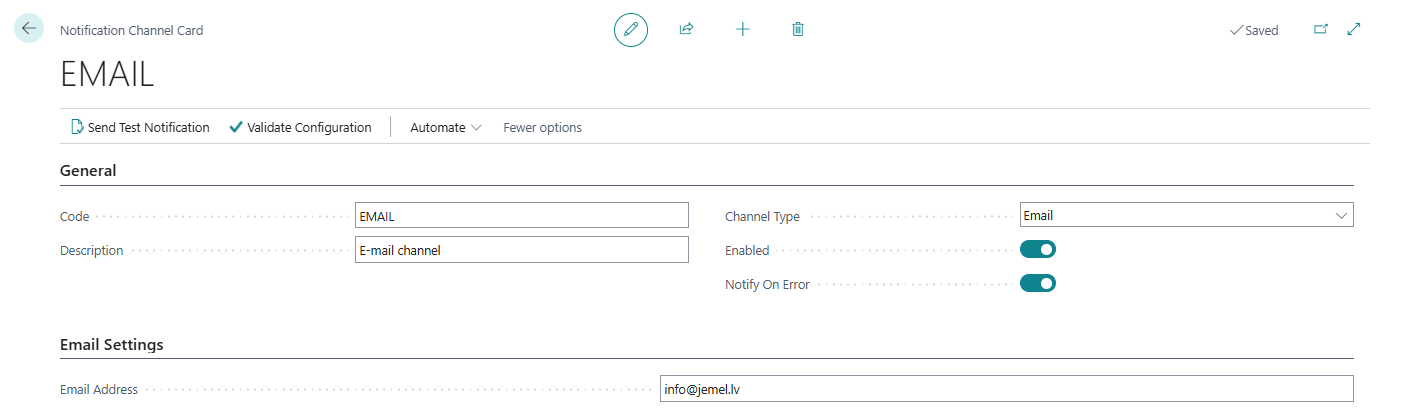Disable the Enabled toggle
This screenshot has height=410, width=1427.
click(x=1037, y=250)
